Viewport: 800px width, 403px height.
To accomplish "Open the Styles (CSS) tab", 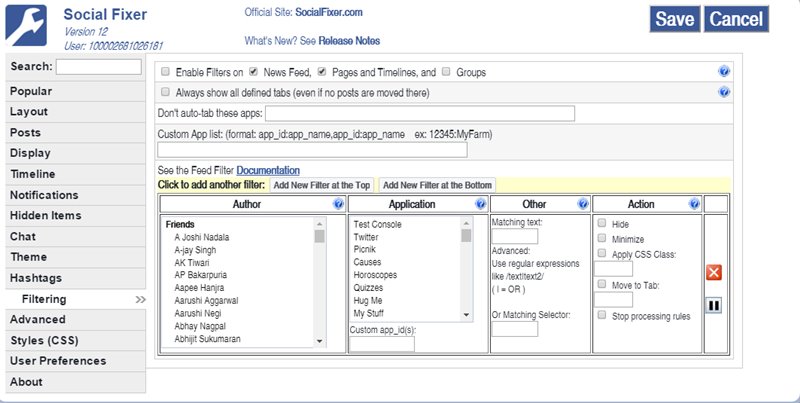I will (x=75, y=340).
